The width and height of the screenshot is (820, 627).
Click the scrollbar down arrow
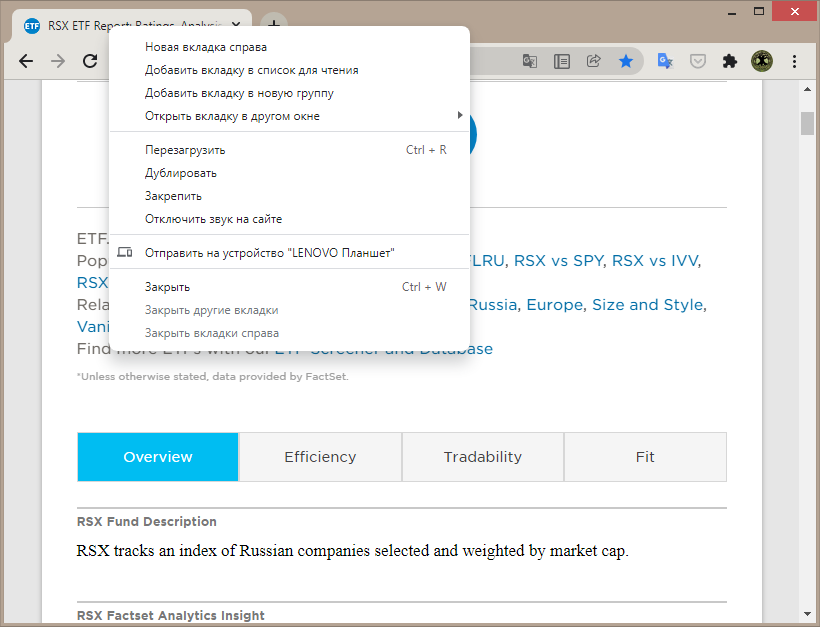point(807,614)
